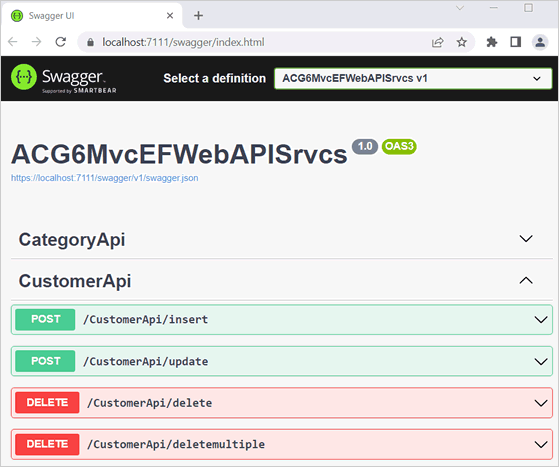Click the share page icon
Image resolution: width=559 pixels, height=467 pixels.
point(437,42)
